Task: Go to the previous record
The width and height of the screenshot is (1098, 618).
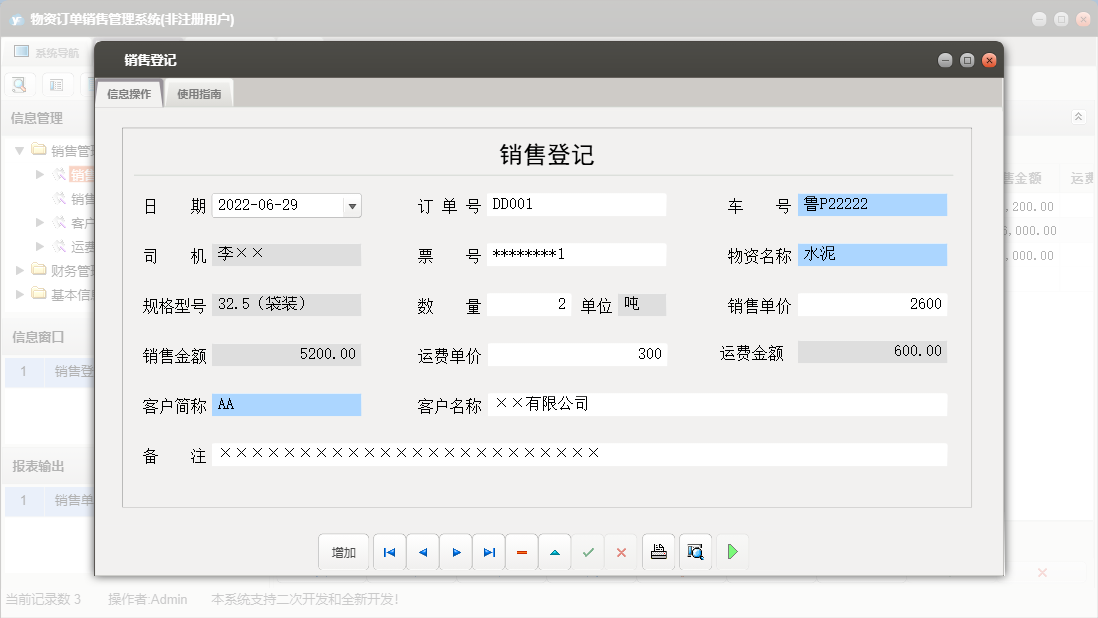Action: coord(422,551)
